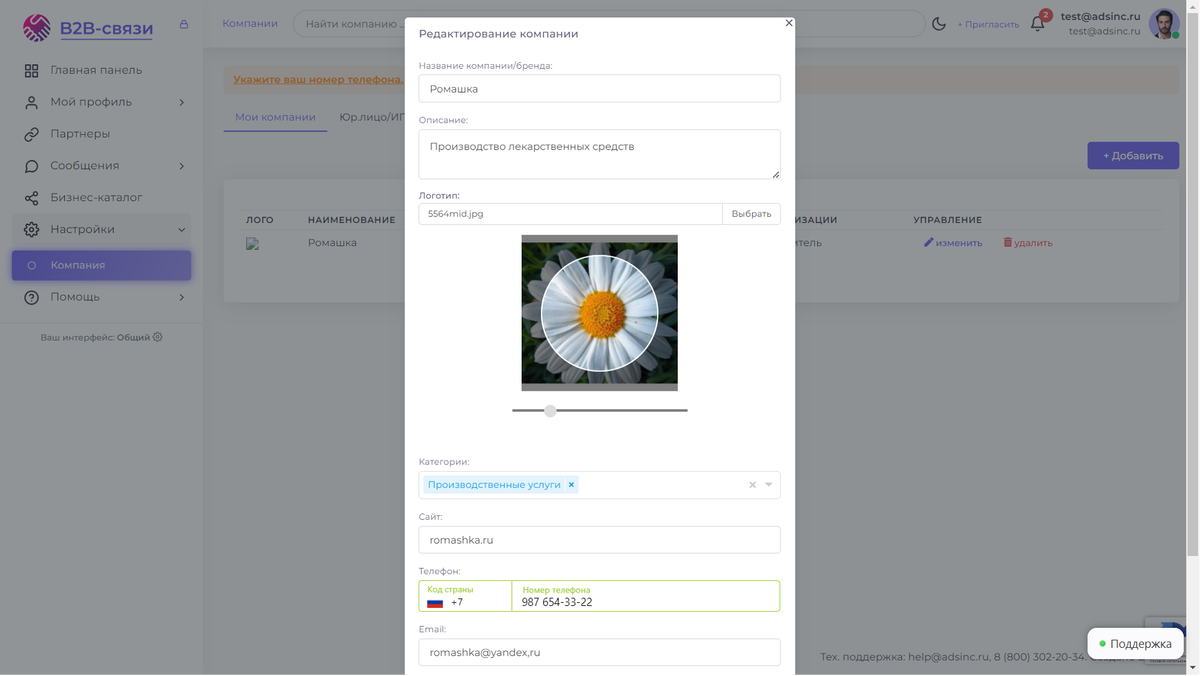Open Главная панель dashboard icon
Screen dimensions: 1200x676
pyautogui.click(x=32, y=71)
